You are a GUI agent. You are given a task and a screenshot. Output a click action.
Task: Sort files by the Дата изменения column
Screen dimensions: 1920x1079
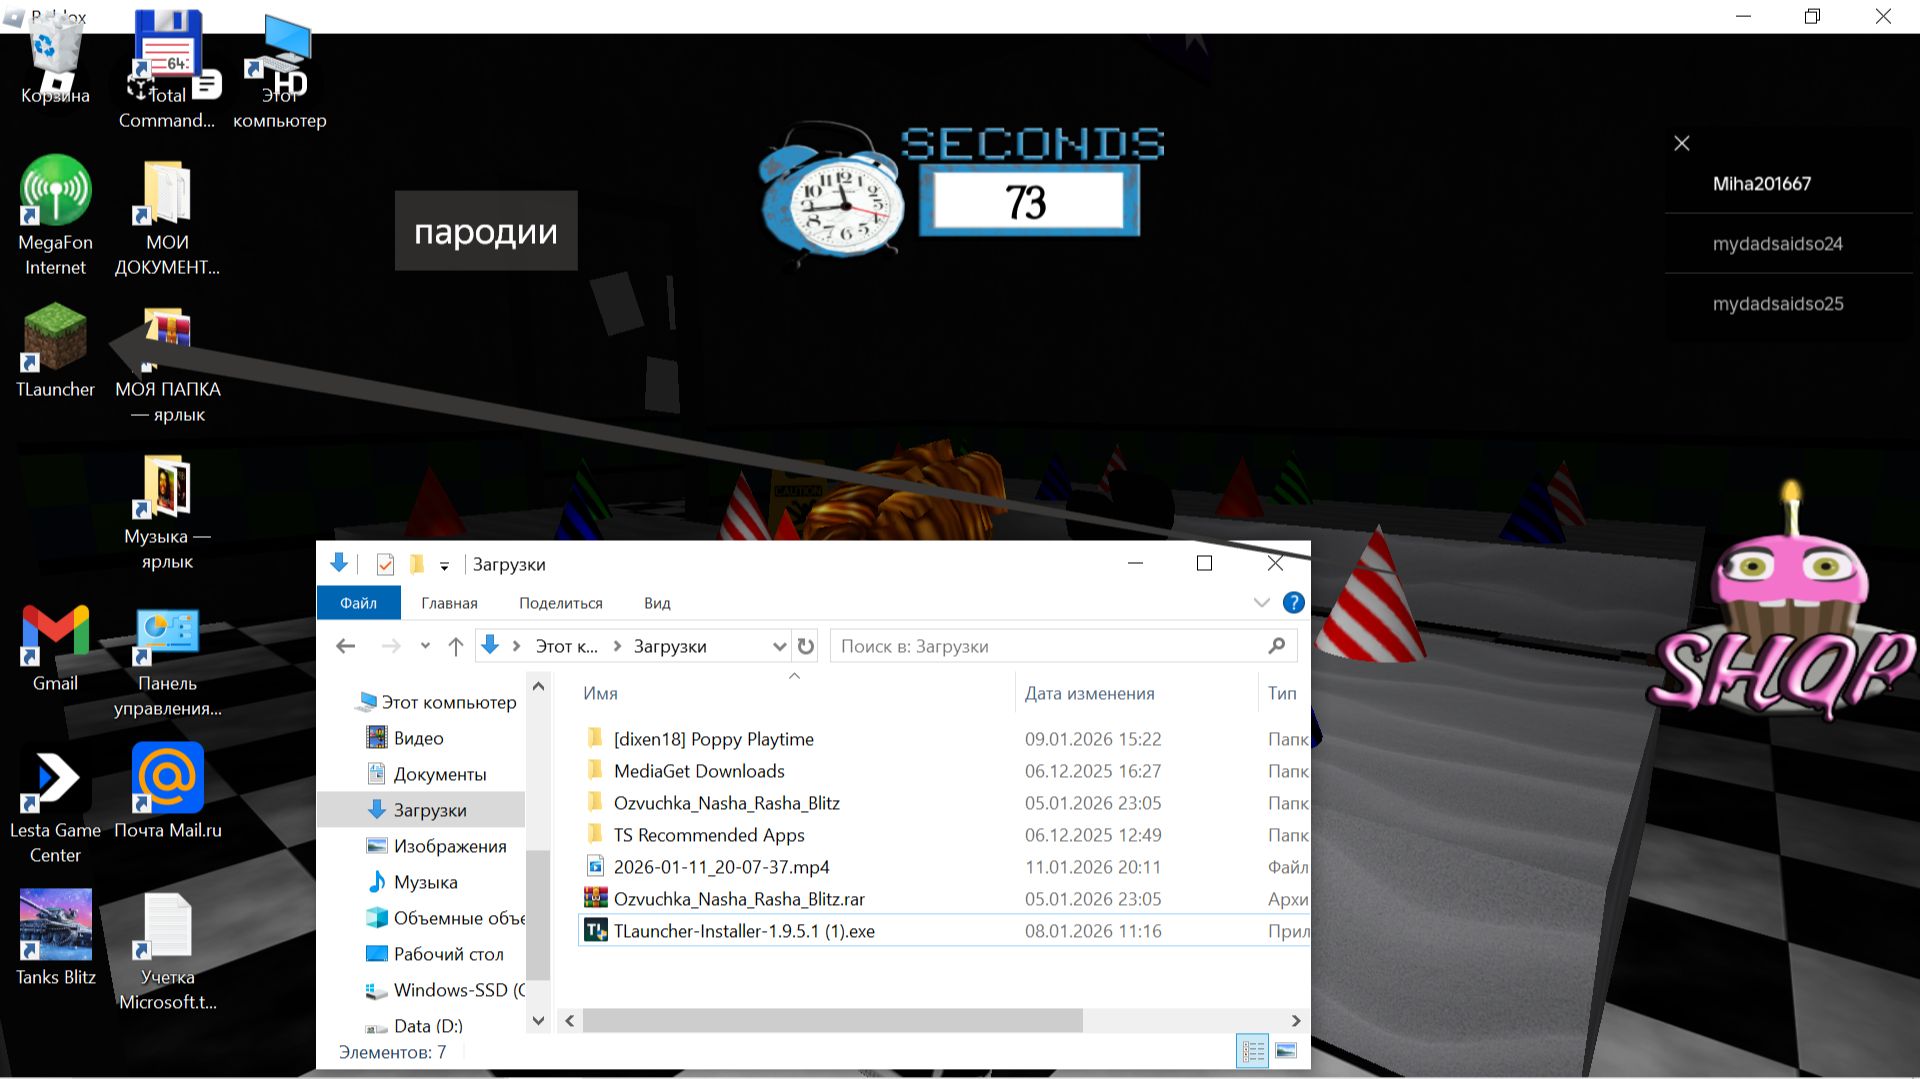click(x=1089, y=693)
